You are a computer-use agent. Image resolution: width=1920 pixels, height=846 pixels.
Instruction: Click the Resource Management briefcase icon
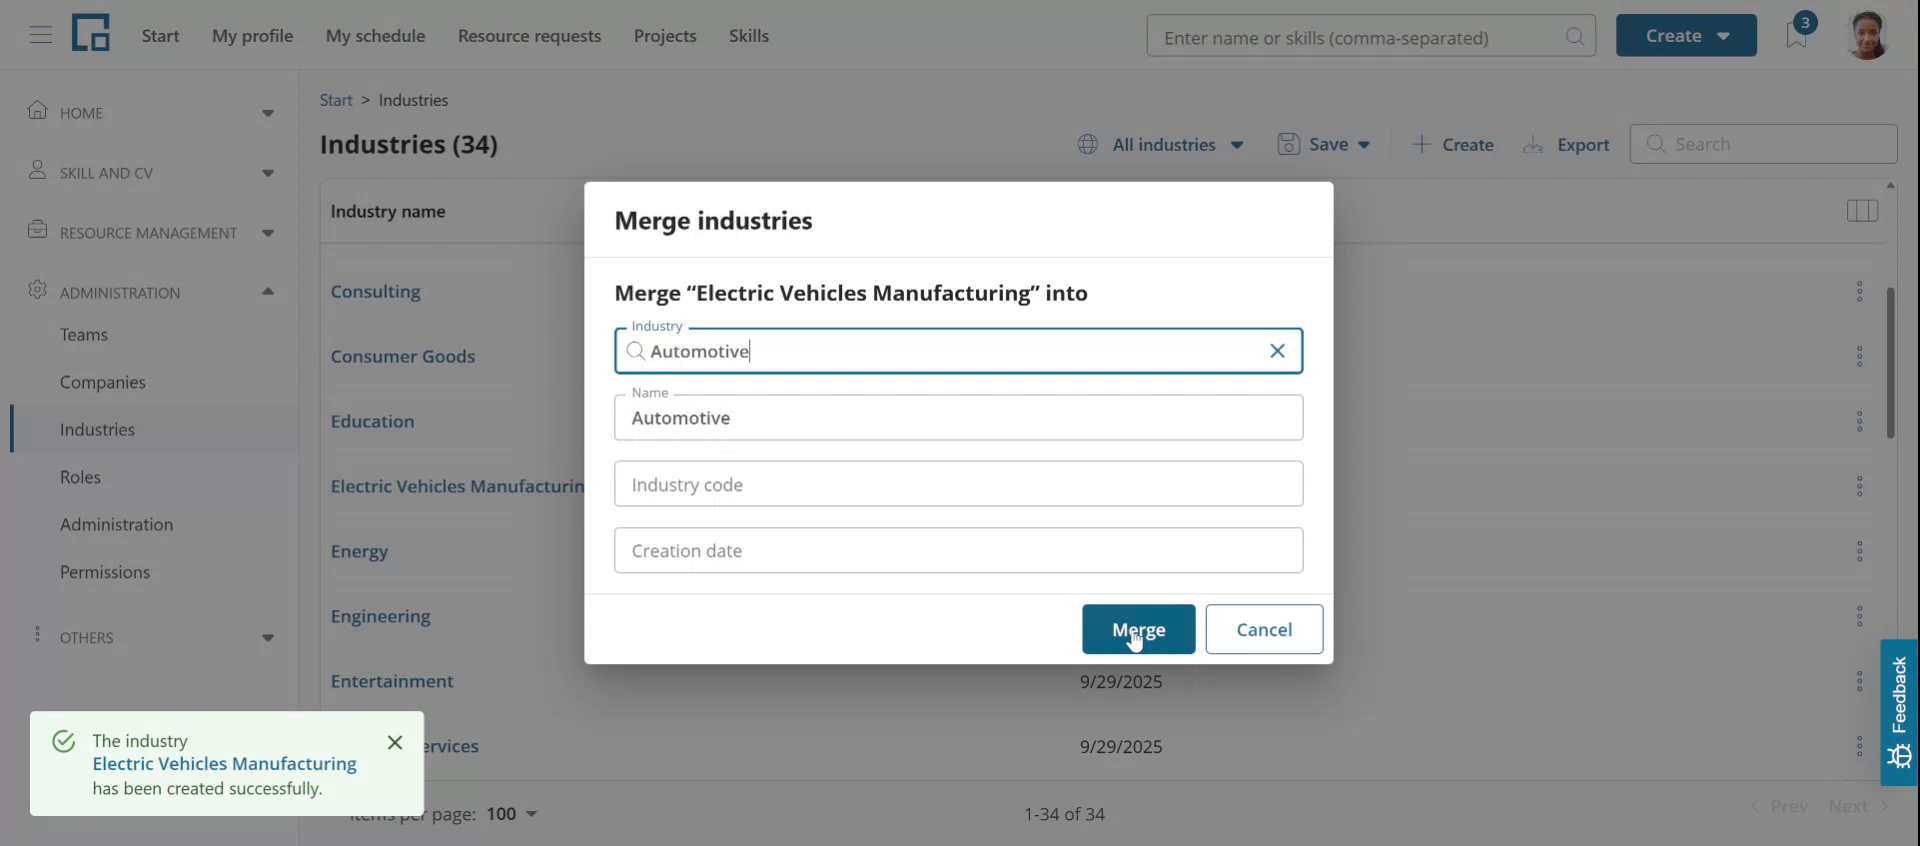pos(38,230)
